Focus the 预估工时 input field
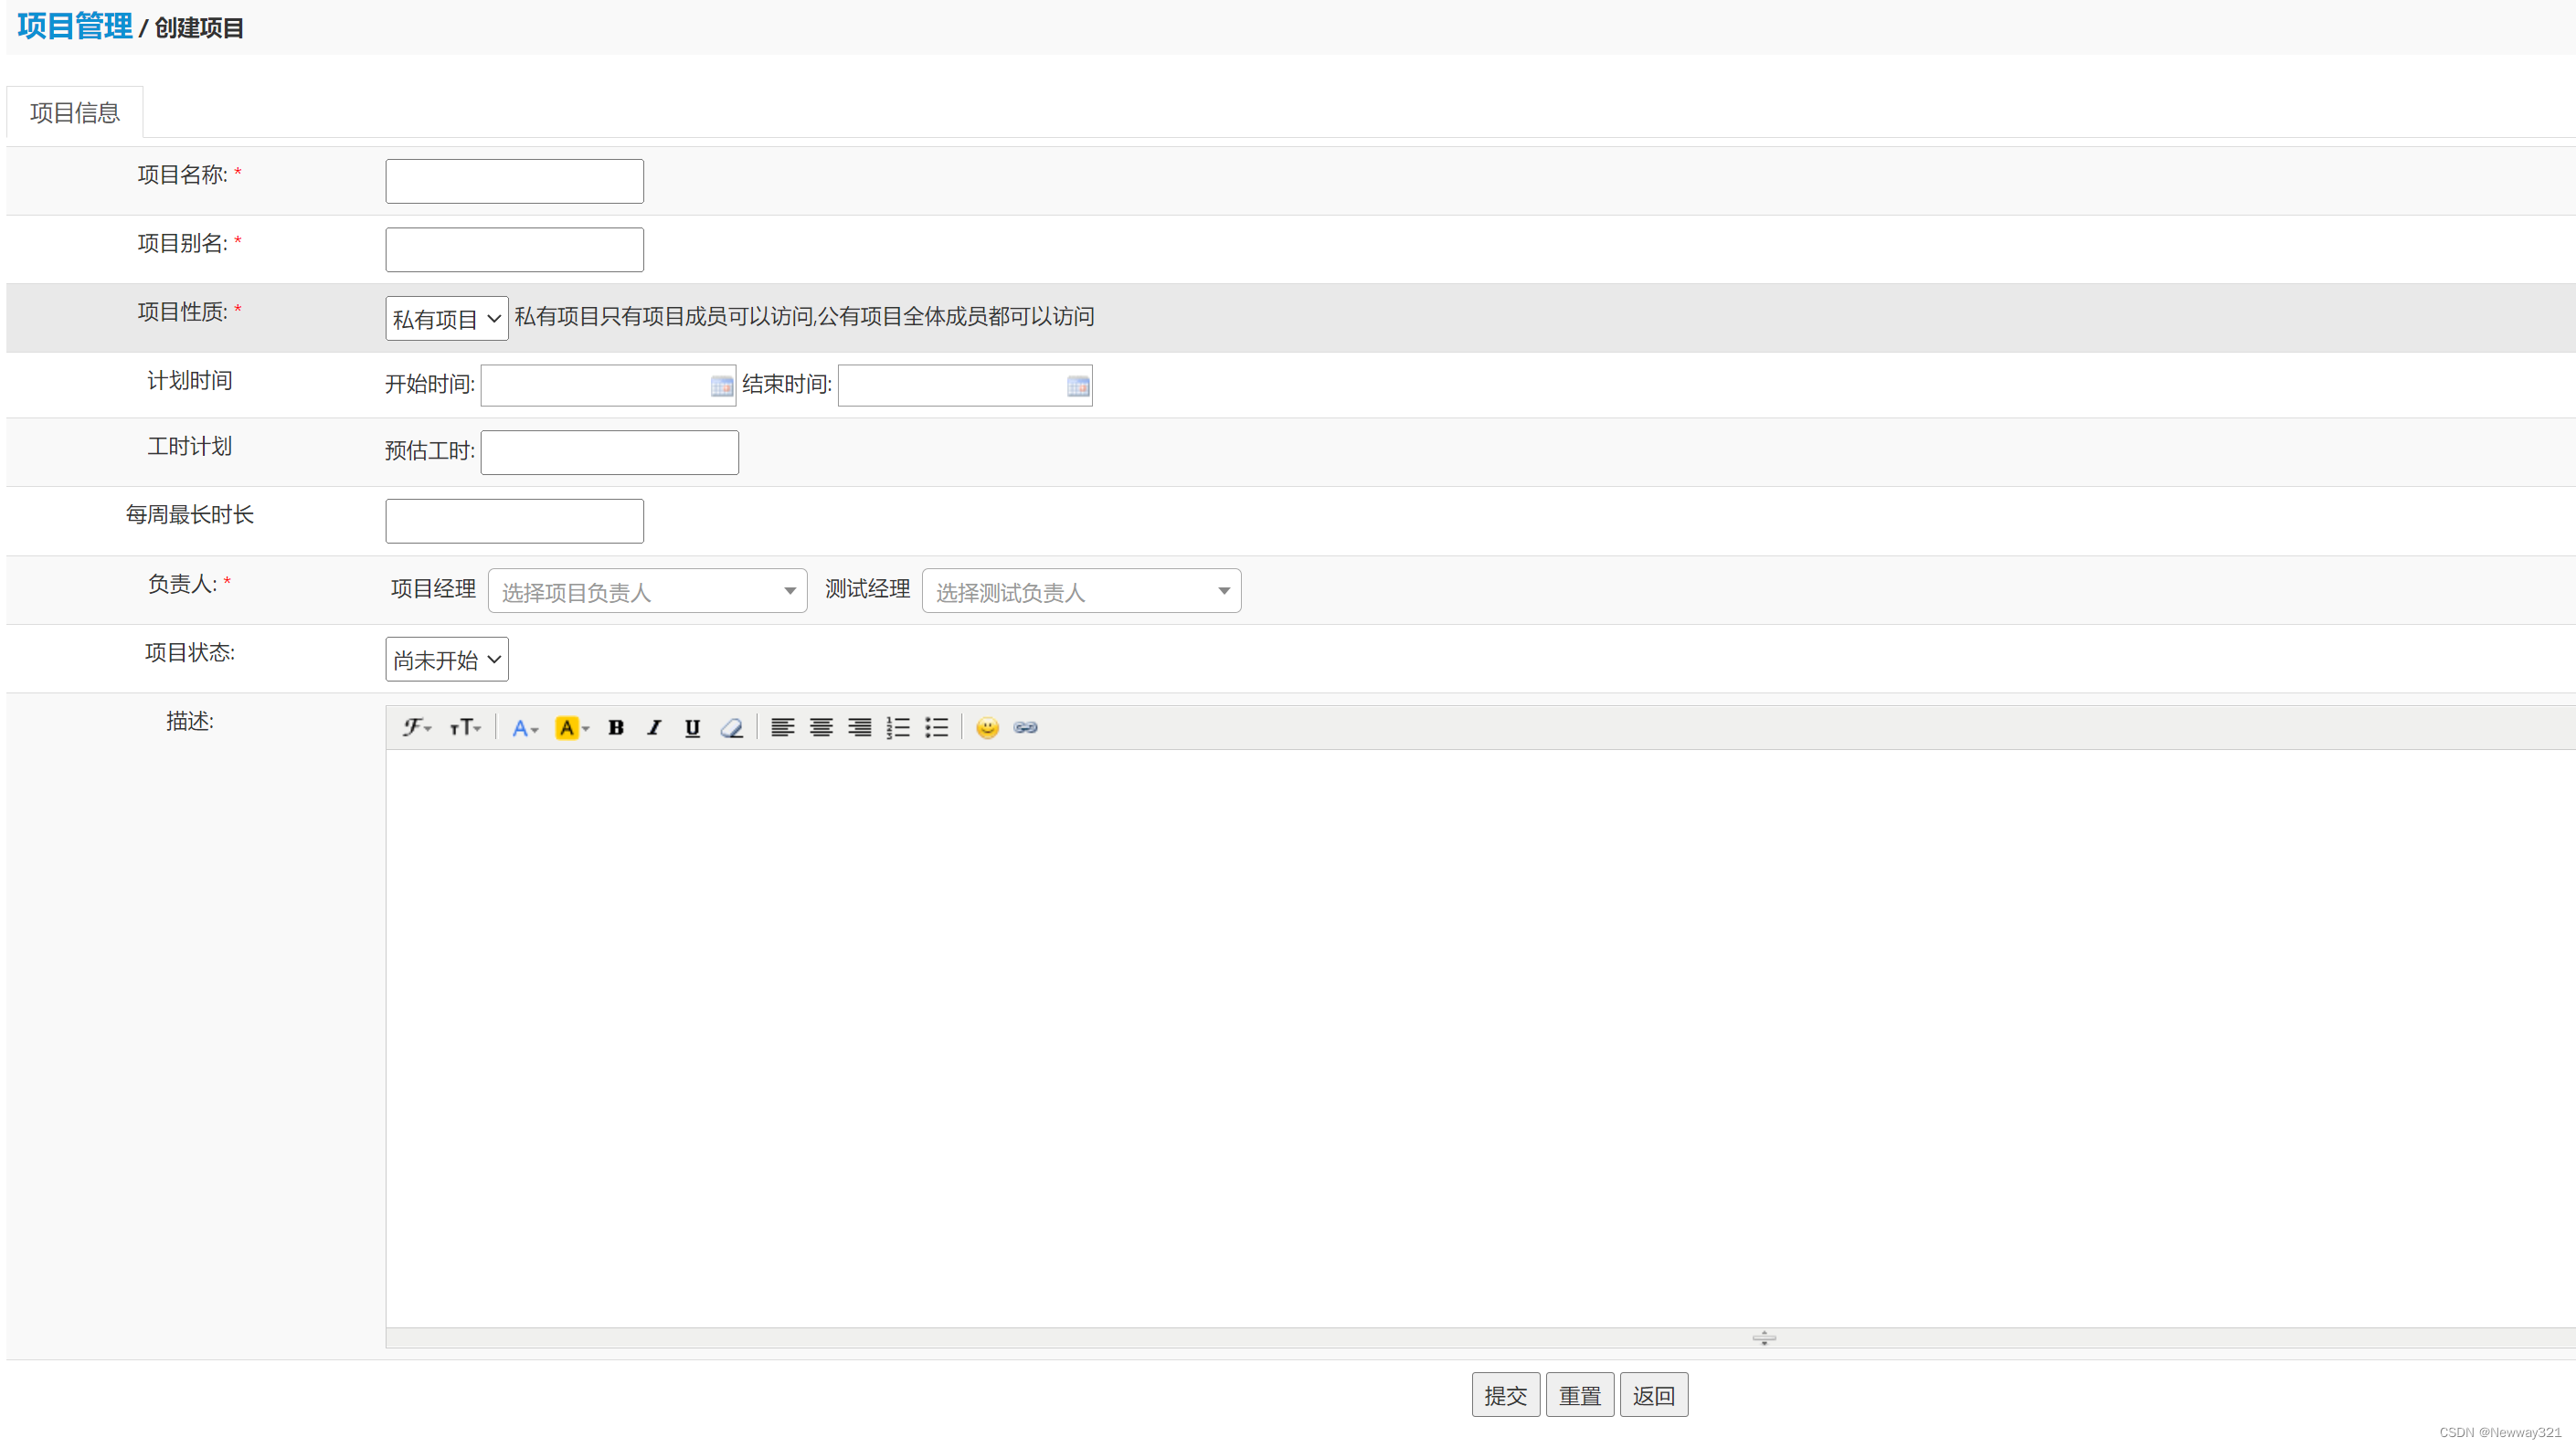Image resolution: width=2576 pixels, height=1448 pixels. pos(610,453)
